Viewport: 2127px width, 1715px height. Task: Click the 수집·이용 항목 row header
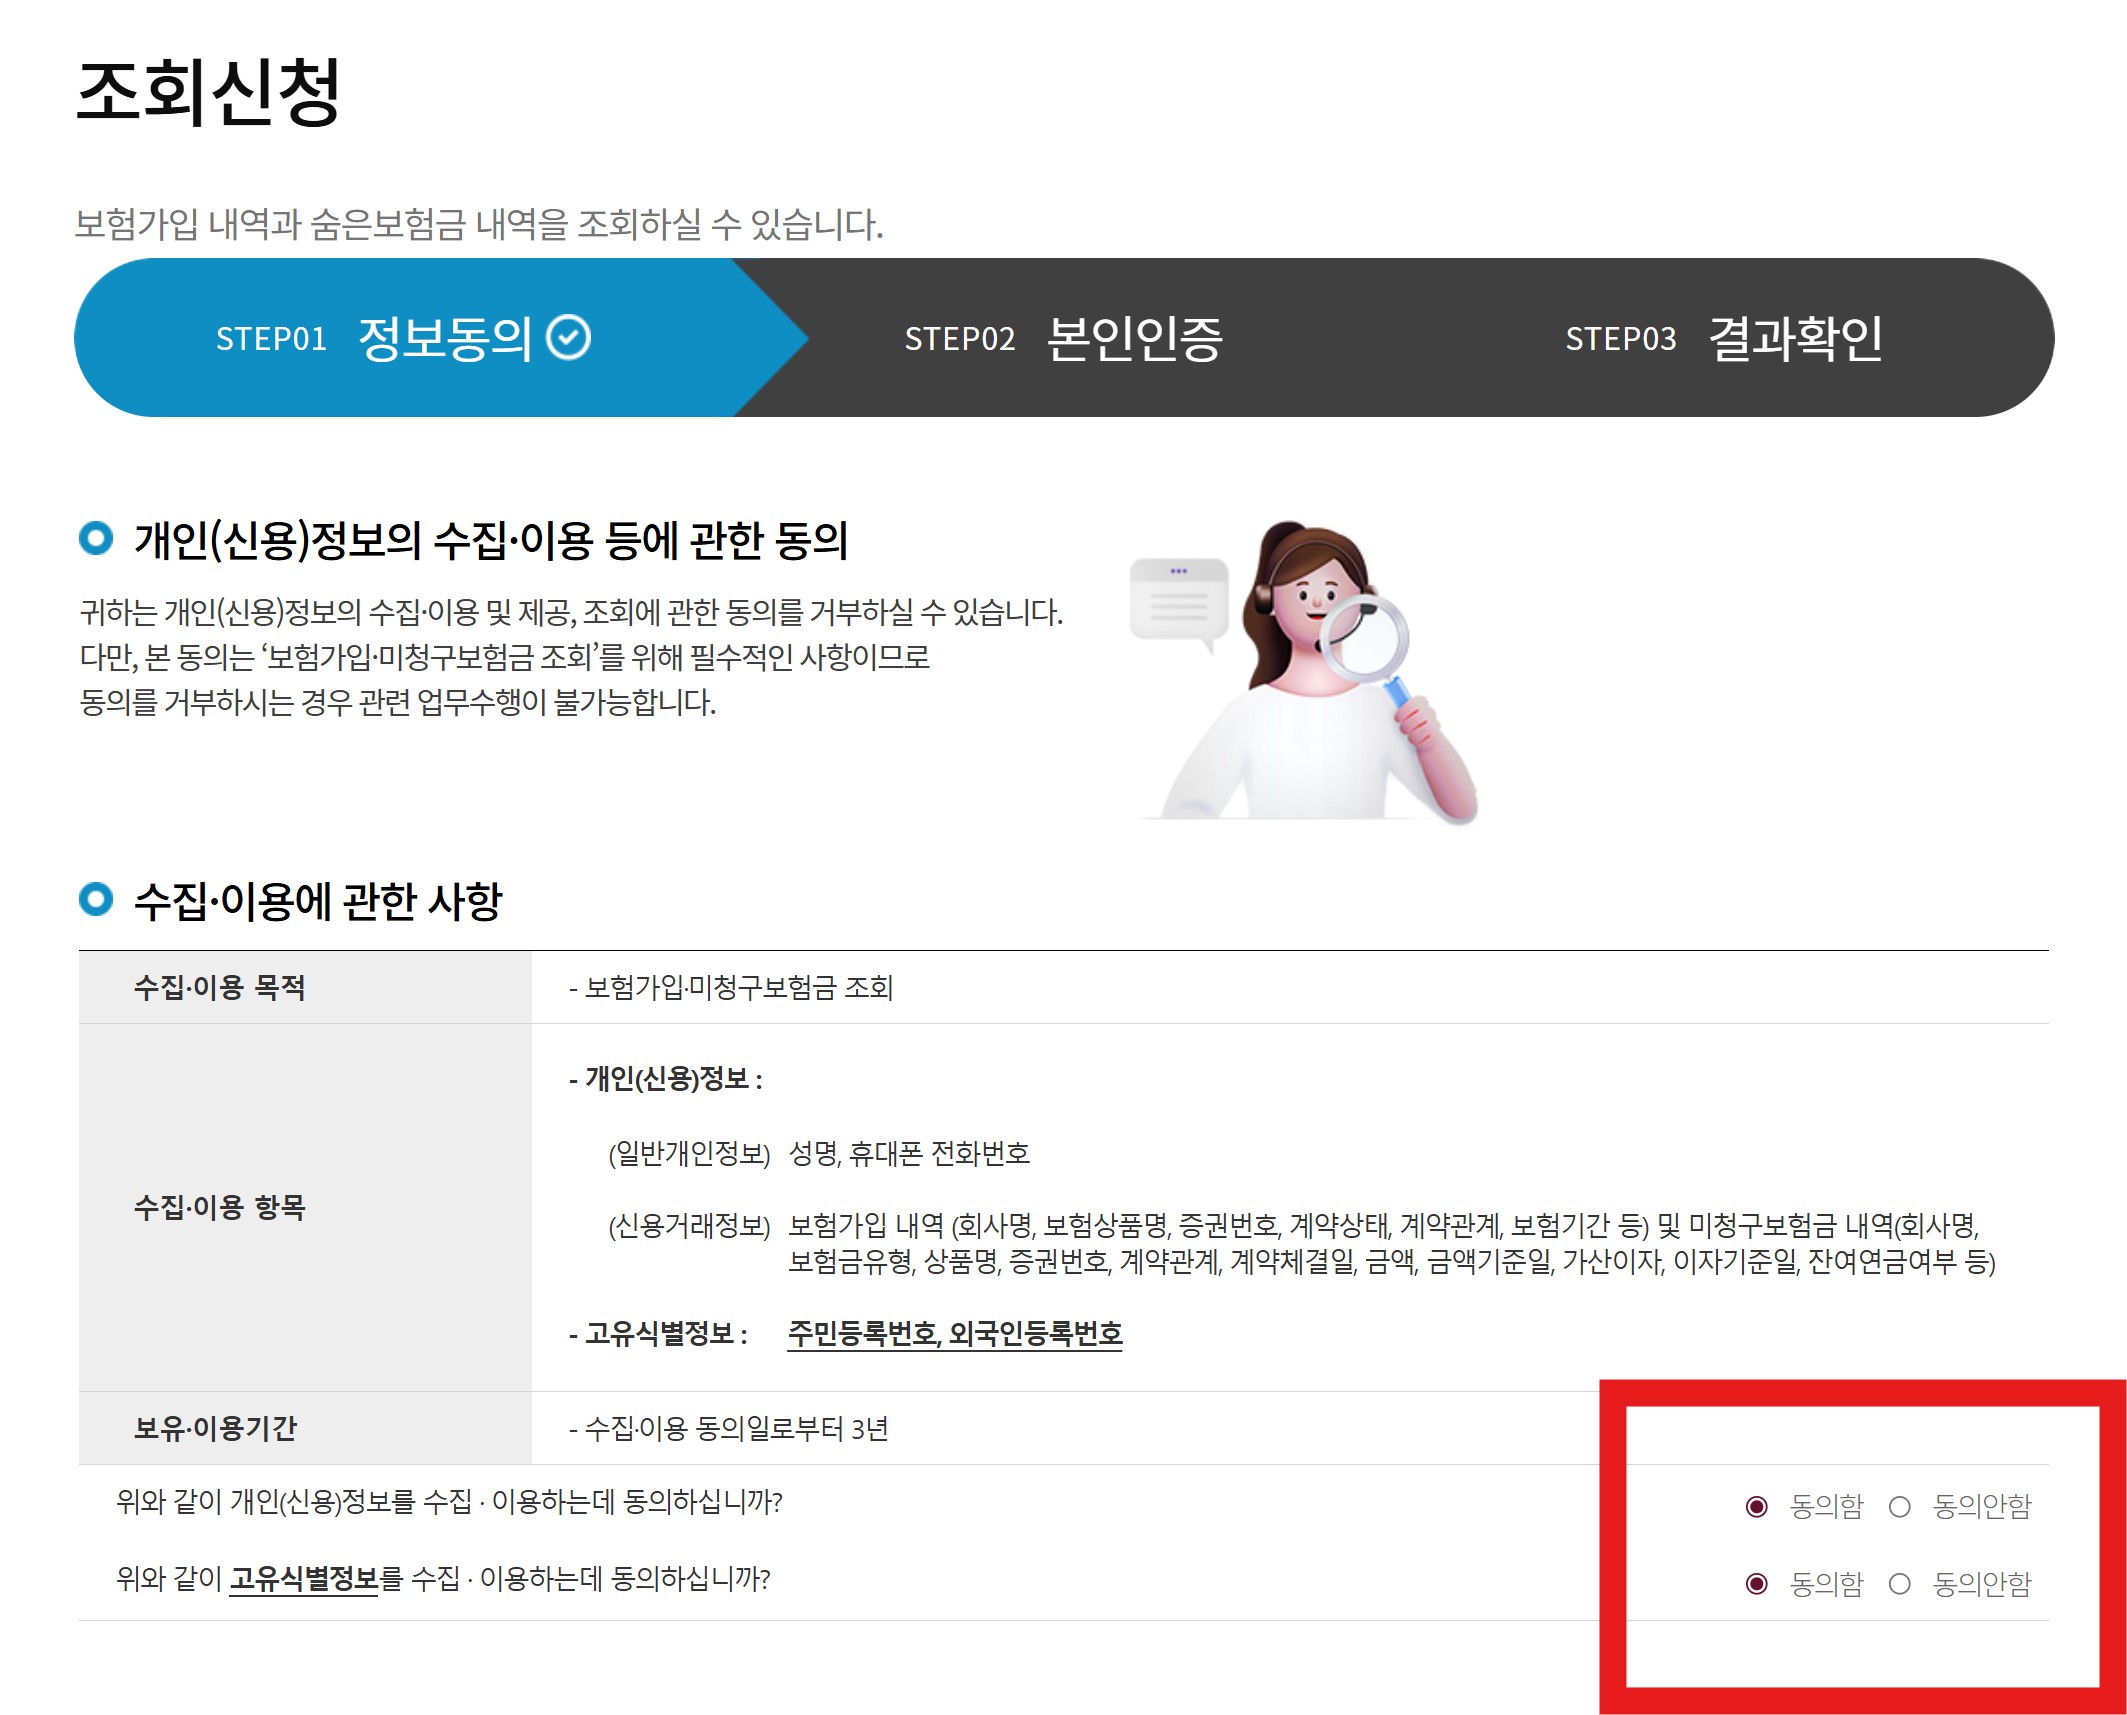tap(220, 1207)
